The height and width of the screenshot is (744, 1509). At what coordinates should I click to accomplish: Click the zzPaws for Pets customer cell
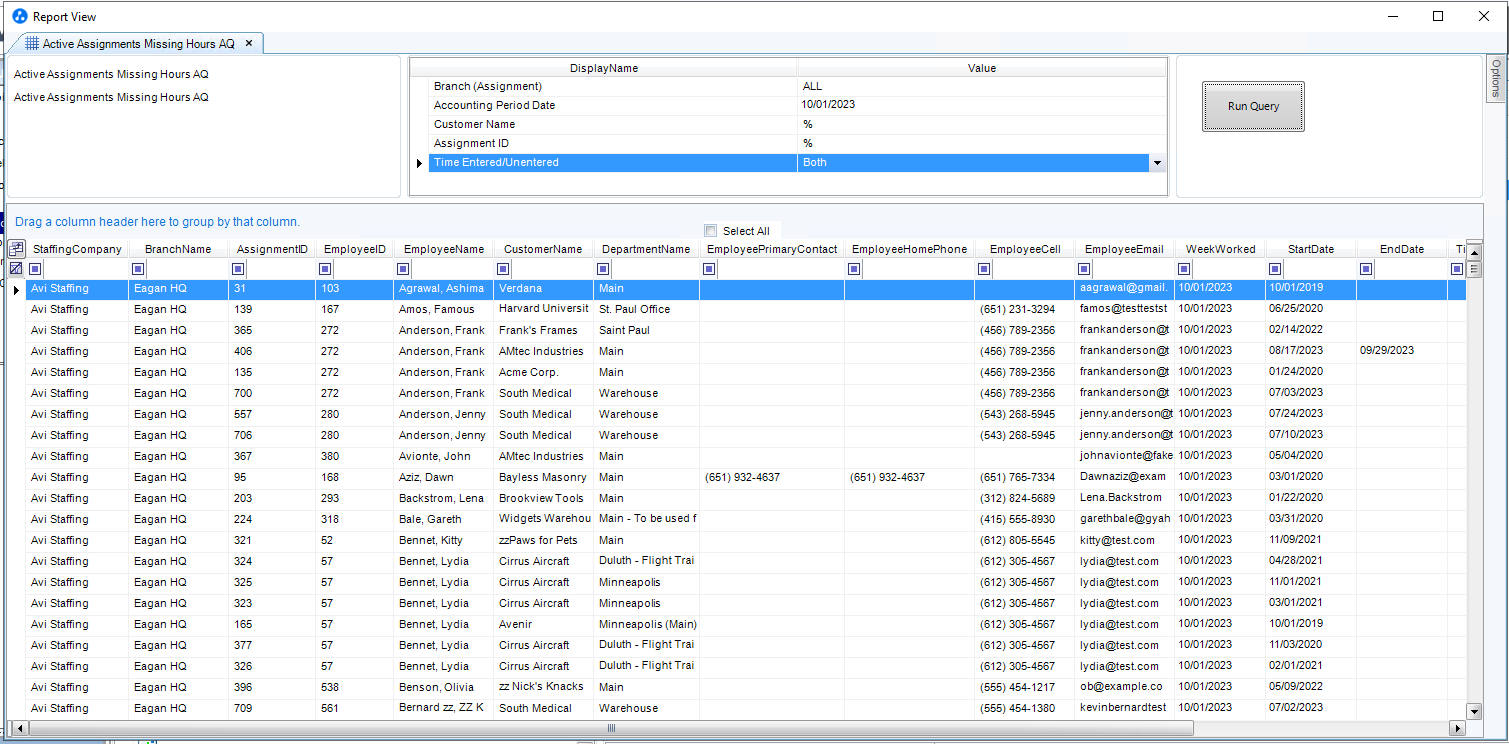[x=543, y=540]
